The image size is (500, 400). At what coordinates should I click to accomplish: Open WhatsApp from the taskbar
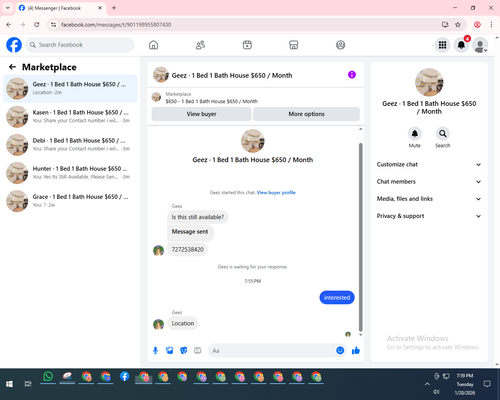point(48,377)
